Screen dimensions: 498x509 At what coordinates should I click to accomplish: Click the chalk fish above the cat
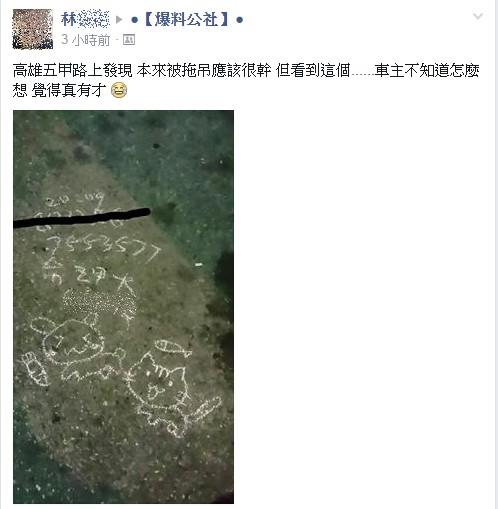[172, 348]
